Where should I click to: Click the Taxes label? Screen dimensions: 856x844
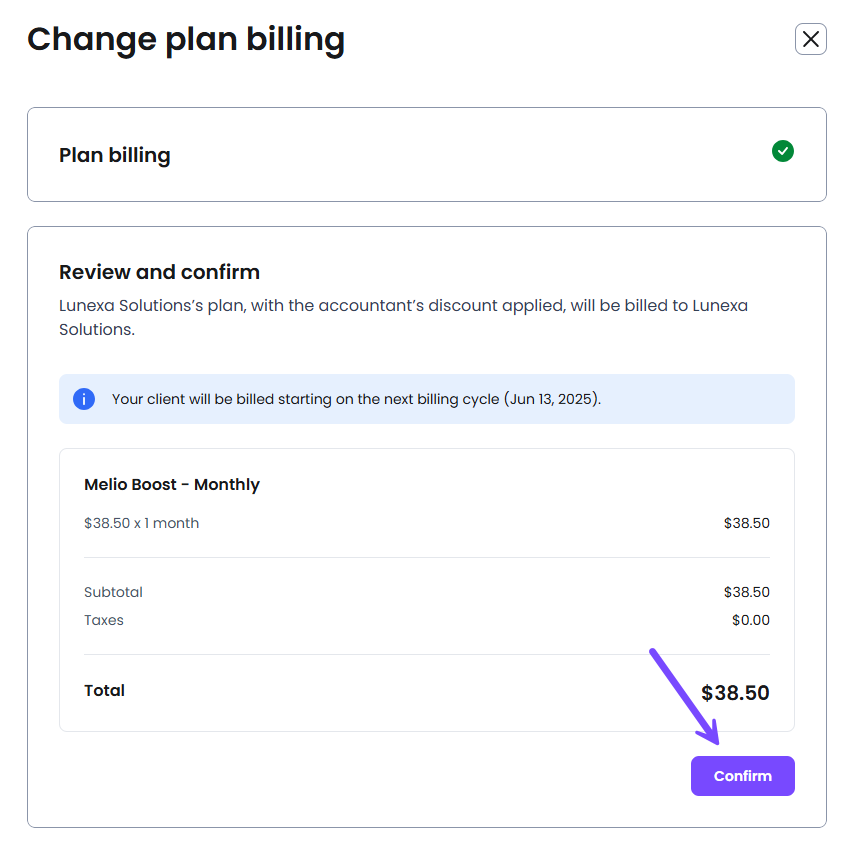pyautogui.click(x=104, y=620)
